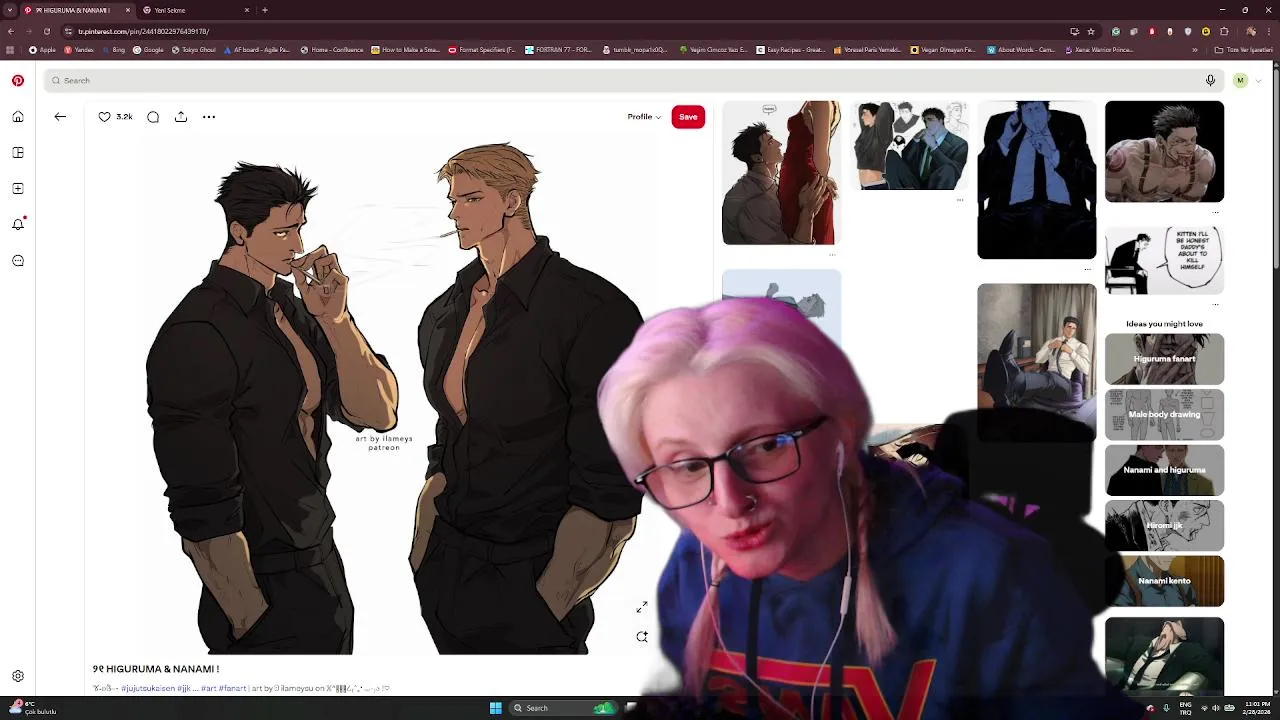1280x720 pixels.
Task: Open the pin's comment bubble icon
Action: (x=153, y=117)
